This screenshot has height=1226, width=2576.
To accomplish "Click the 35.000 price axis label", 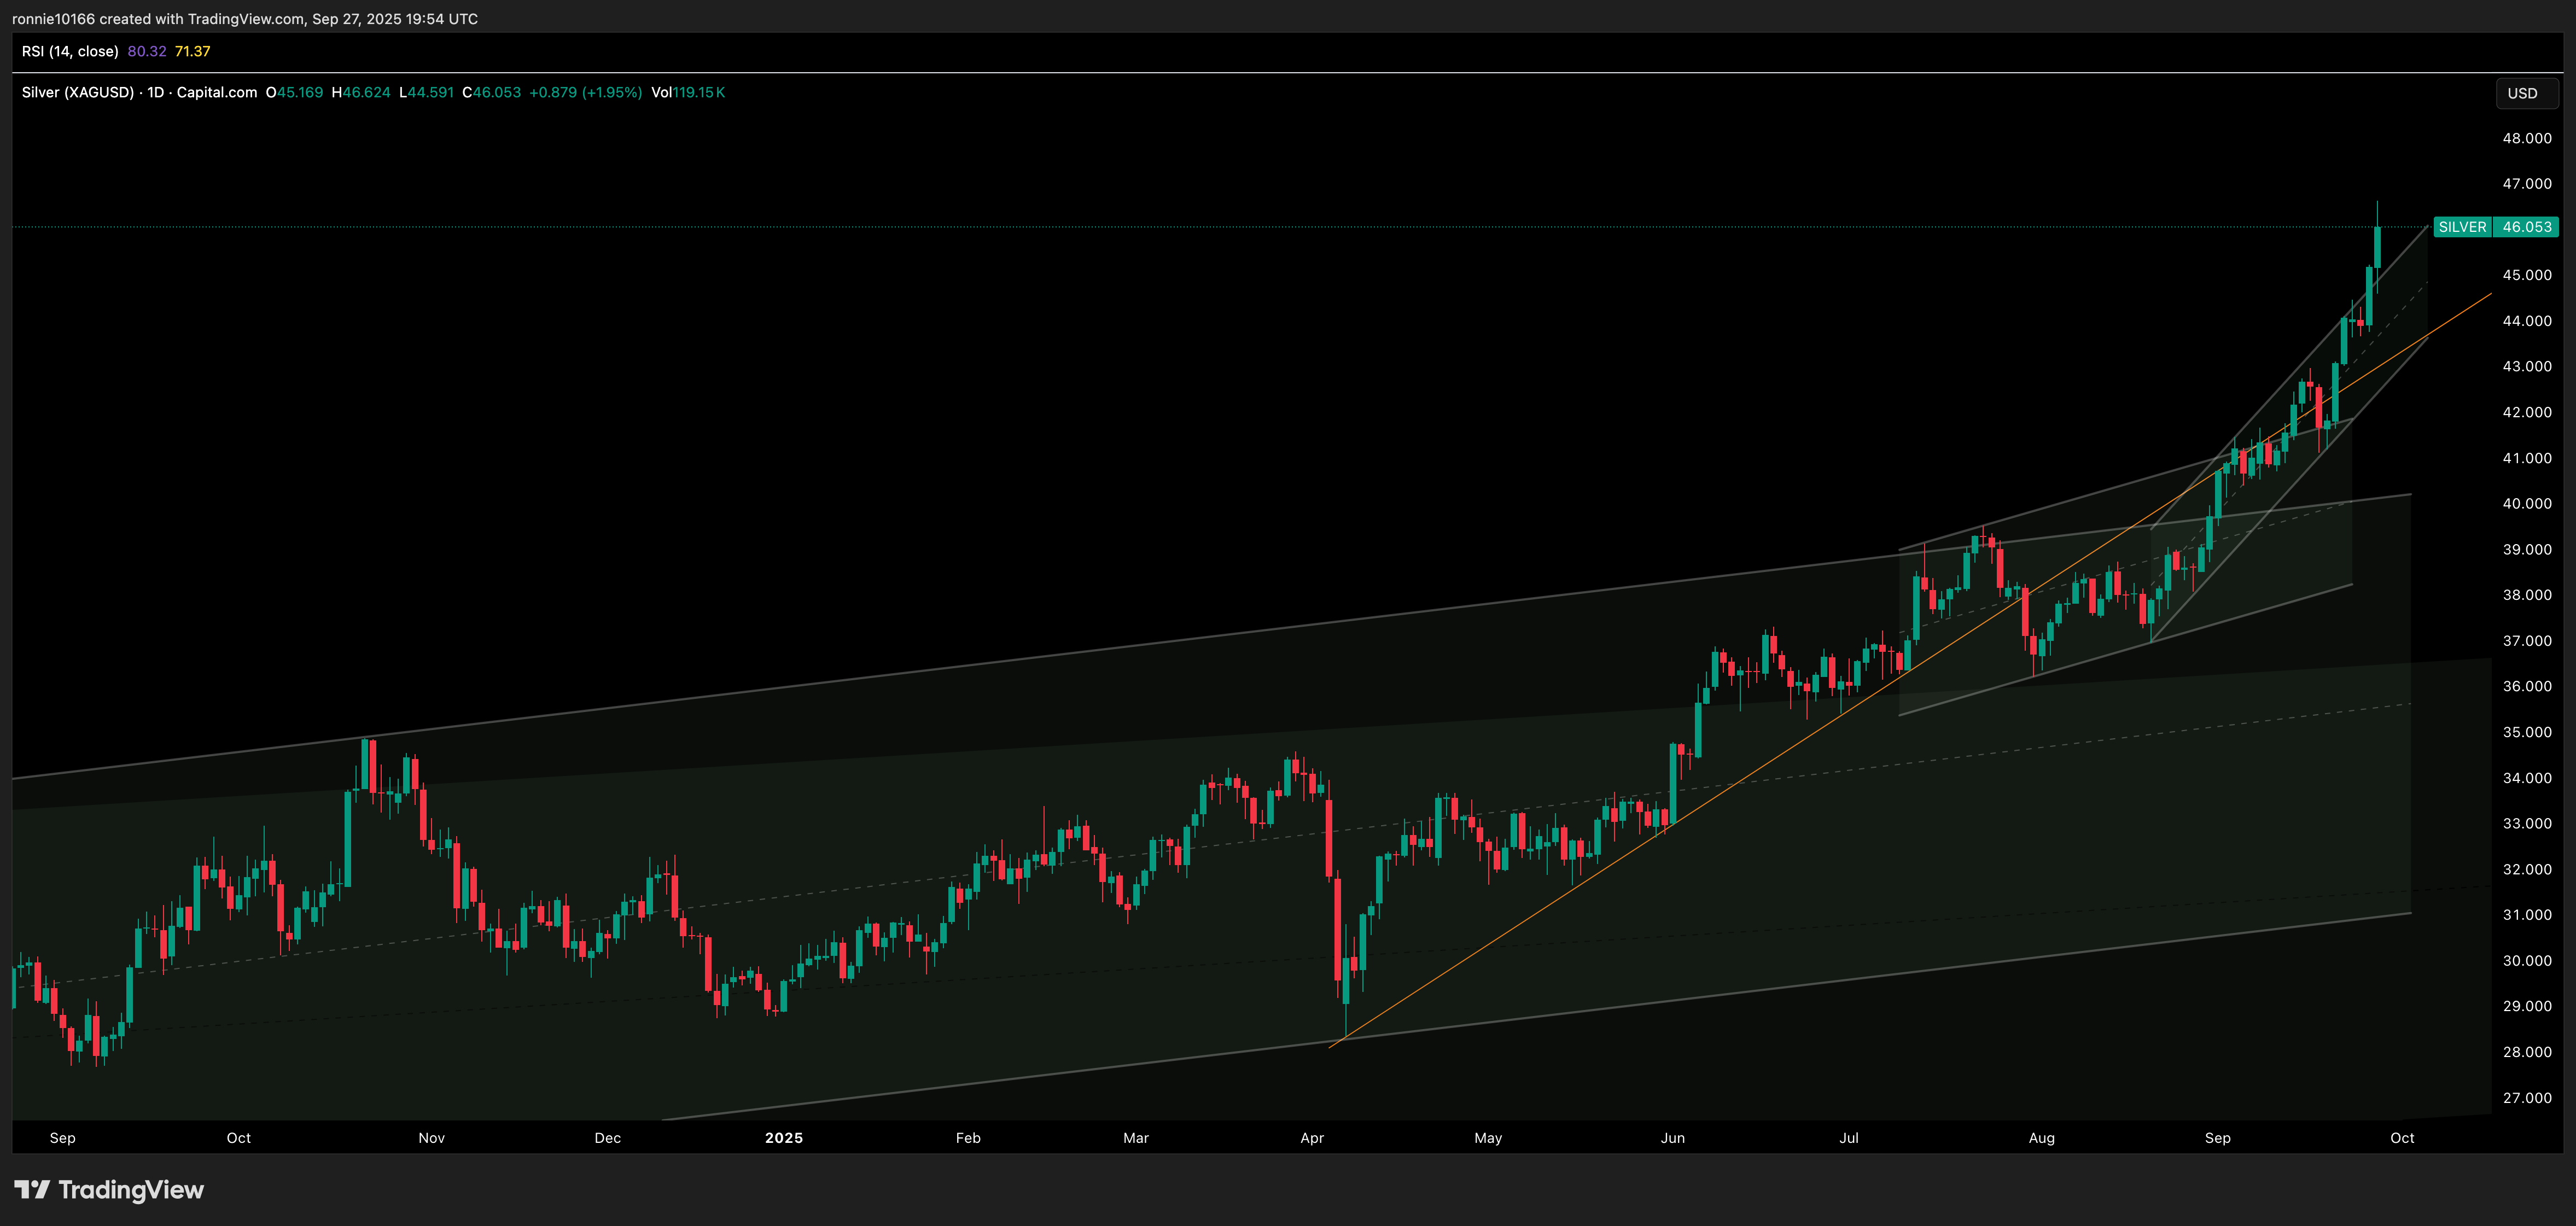I will coord(2527,733).
